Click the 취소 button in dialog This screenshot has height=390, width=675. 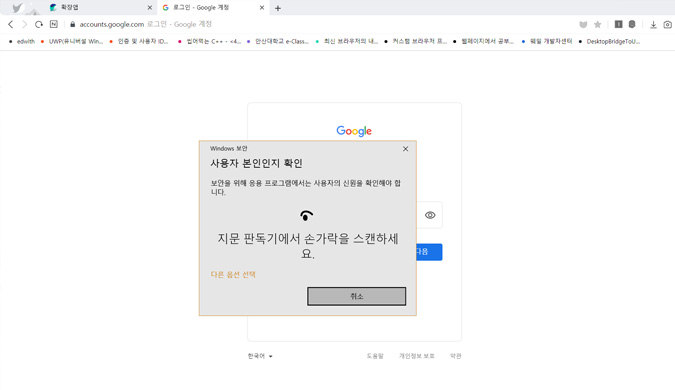tap(356, 296)
